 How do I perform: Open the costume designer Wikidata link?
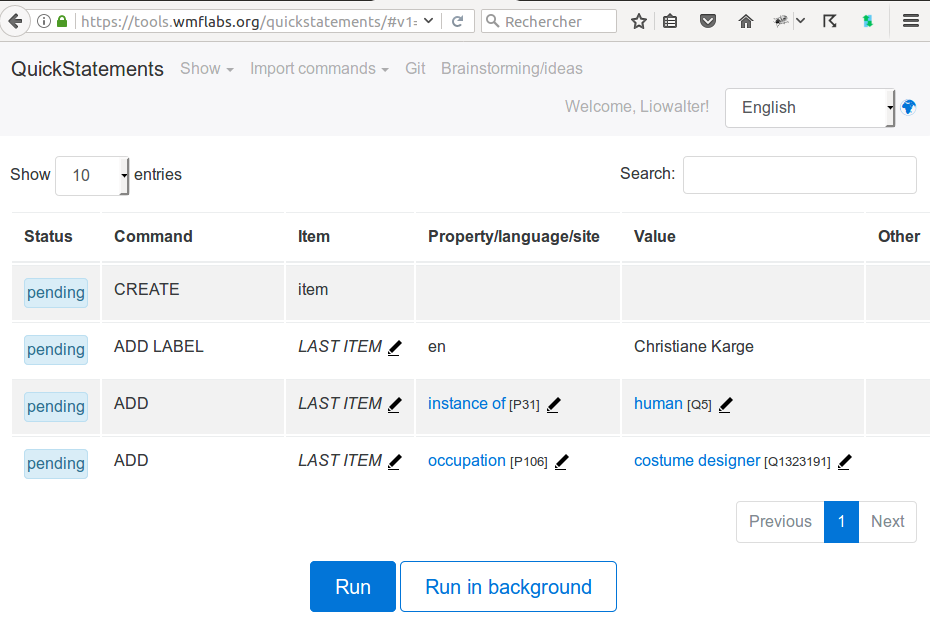(x=697, y=461)
